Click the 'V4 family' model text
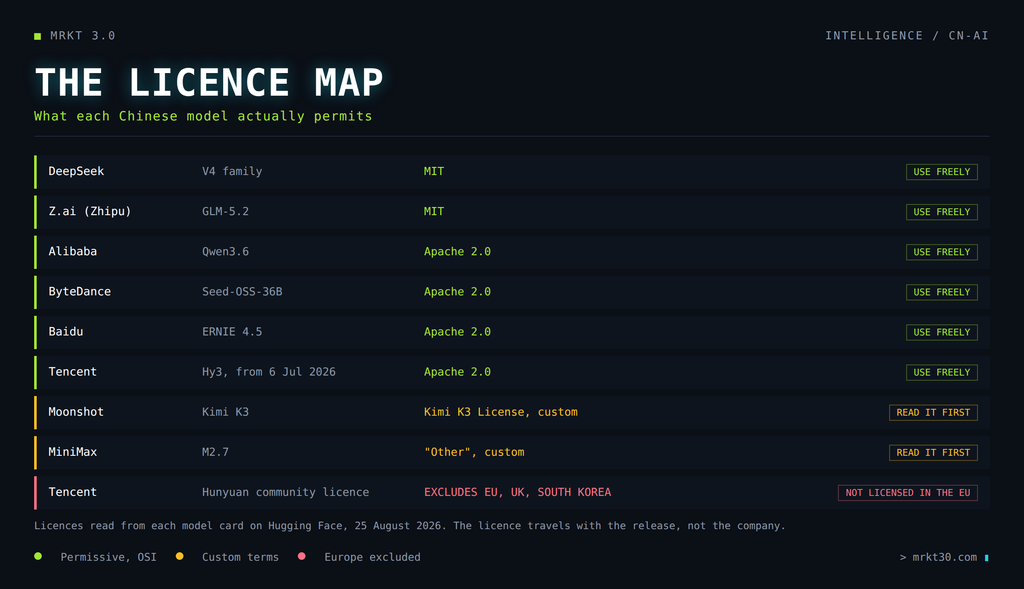This screenshot has height=589, width=1024. [232, 171]
